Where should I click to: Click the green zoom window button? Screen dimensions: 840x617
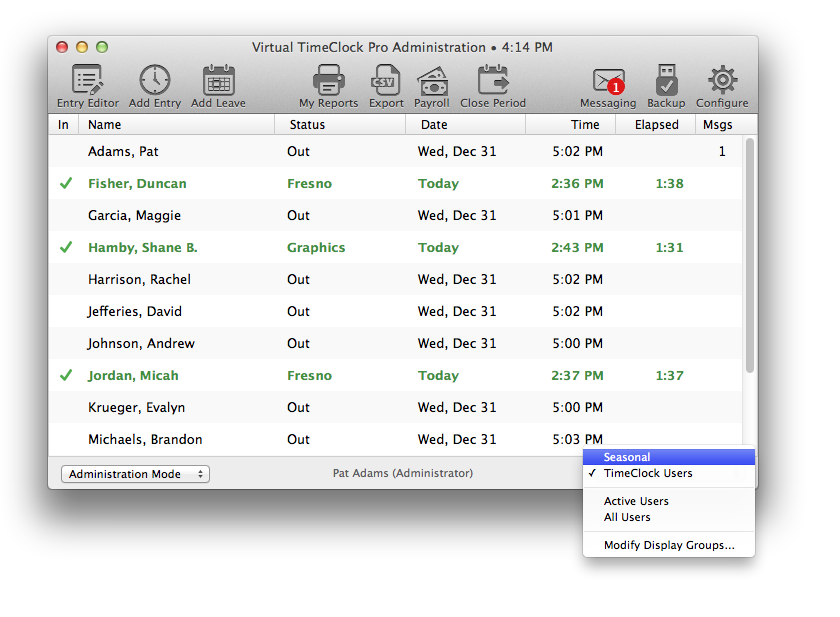click(102, 47)
